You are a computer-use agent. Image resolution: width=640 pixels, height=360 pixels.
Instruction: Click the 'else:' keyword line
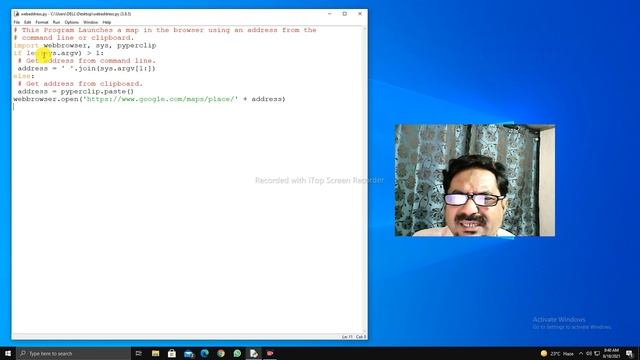pos(24,76)
